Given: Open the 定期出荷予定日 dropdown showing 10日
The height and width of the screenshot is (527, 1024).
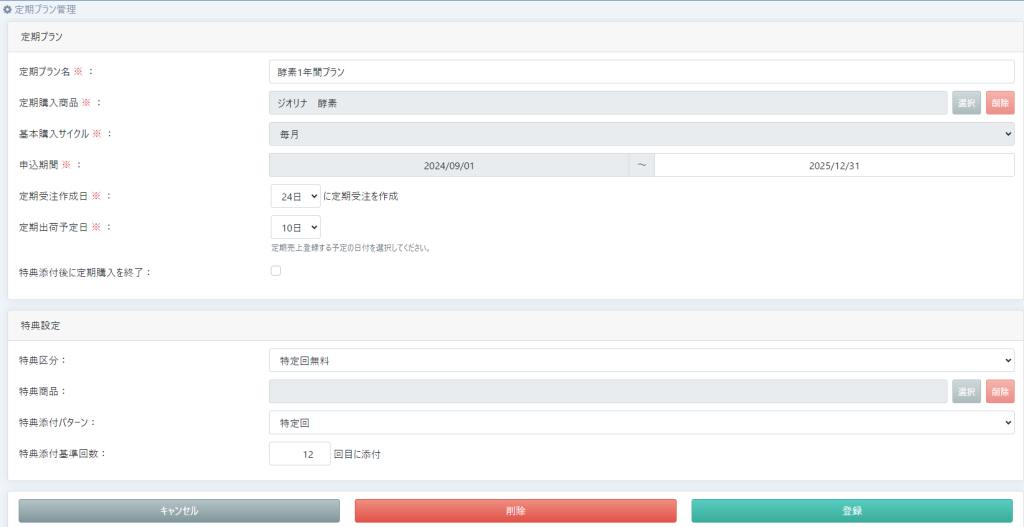Looking at the screenshot, I should 295,227.
